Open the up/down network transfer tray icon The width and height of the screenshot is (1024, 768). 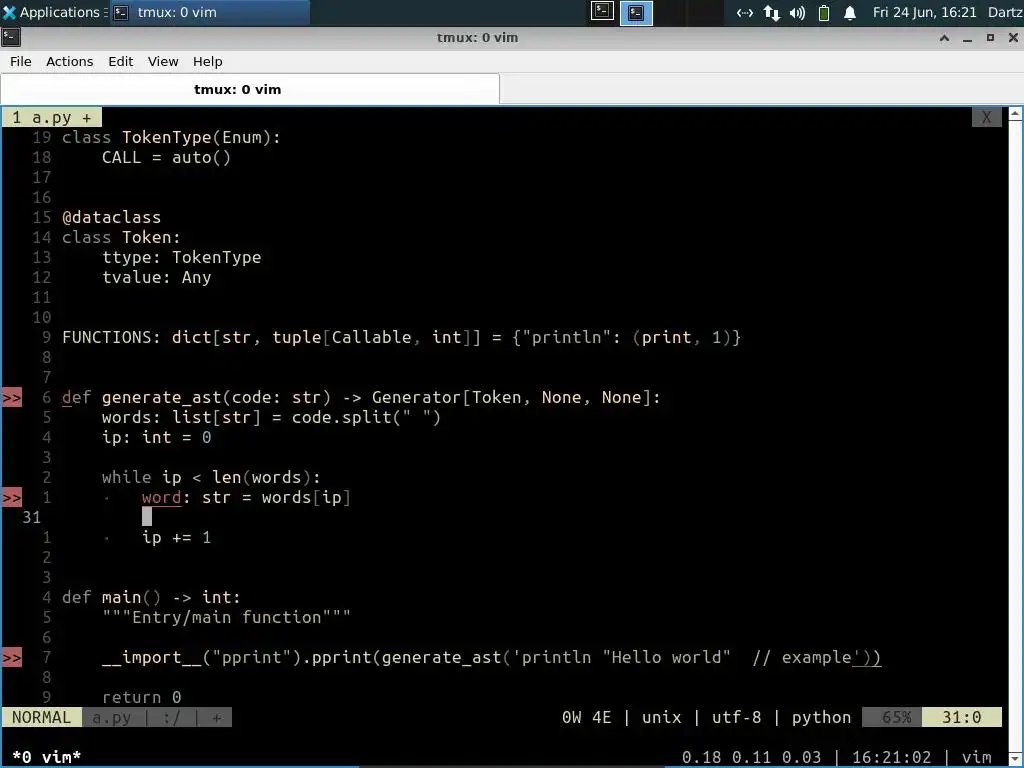771,13
